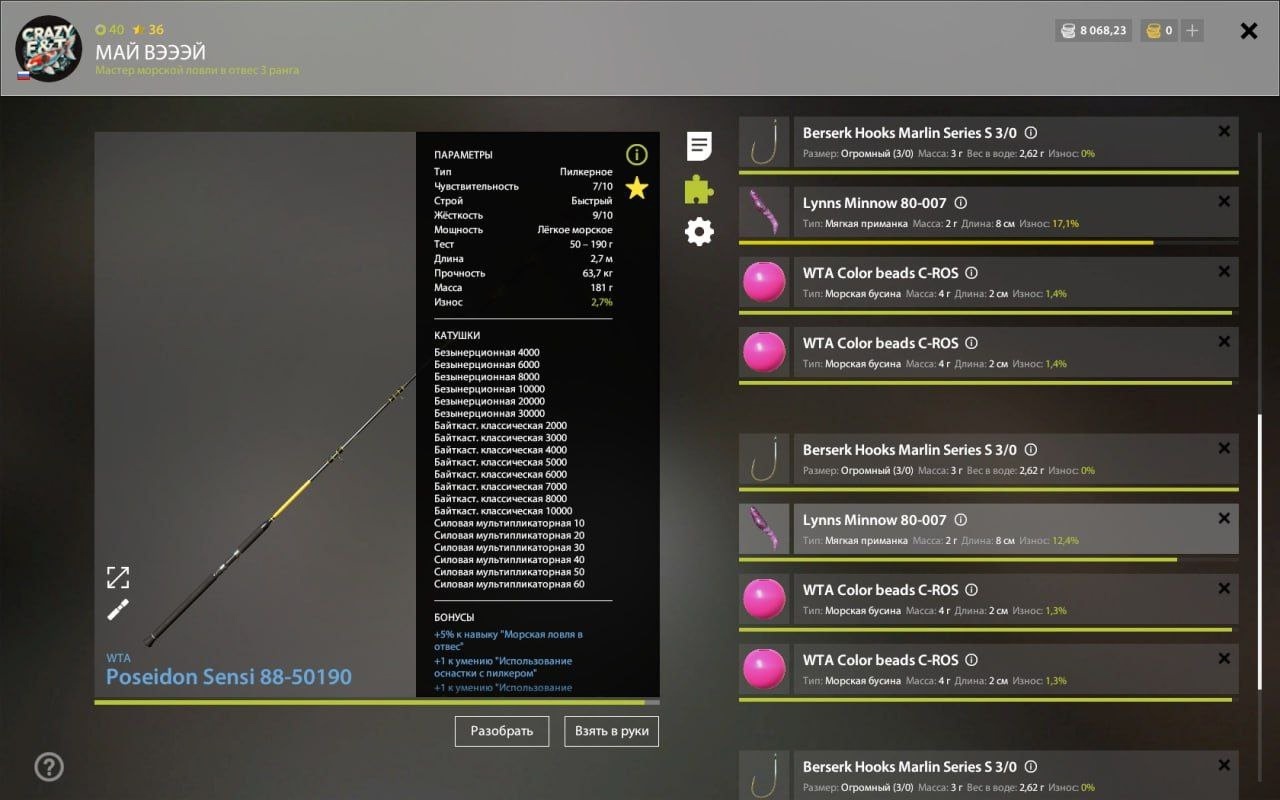Open the gear settings tab
The width and height of the screenshot is (1280, 800).
point(699,233)
